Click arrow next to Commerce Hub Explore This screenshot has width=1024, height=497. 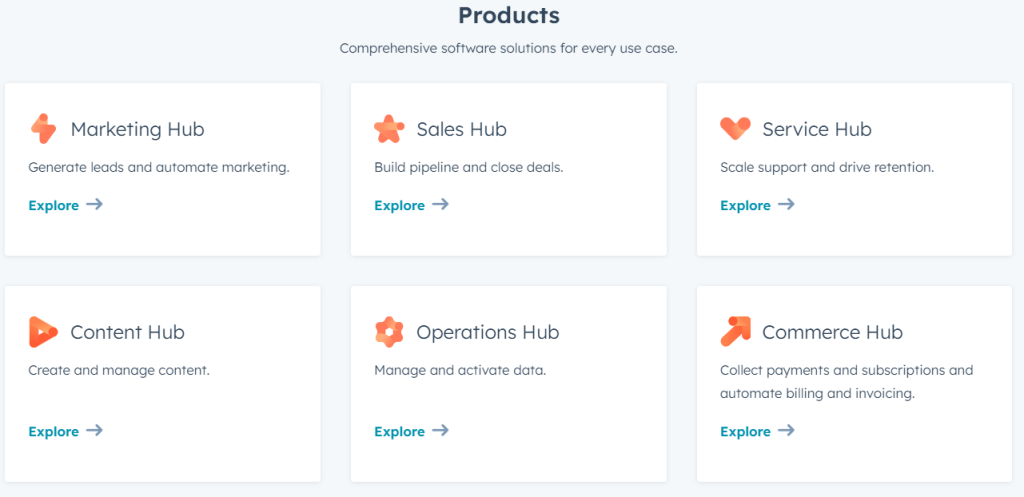point(786,430)
